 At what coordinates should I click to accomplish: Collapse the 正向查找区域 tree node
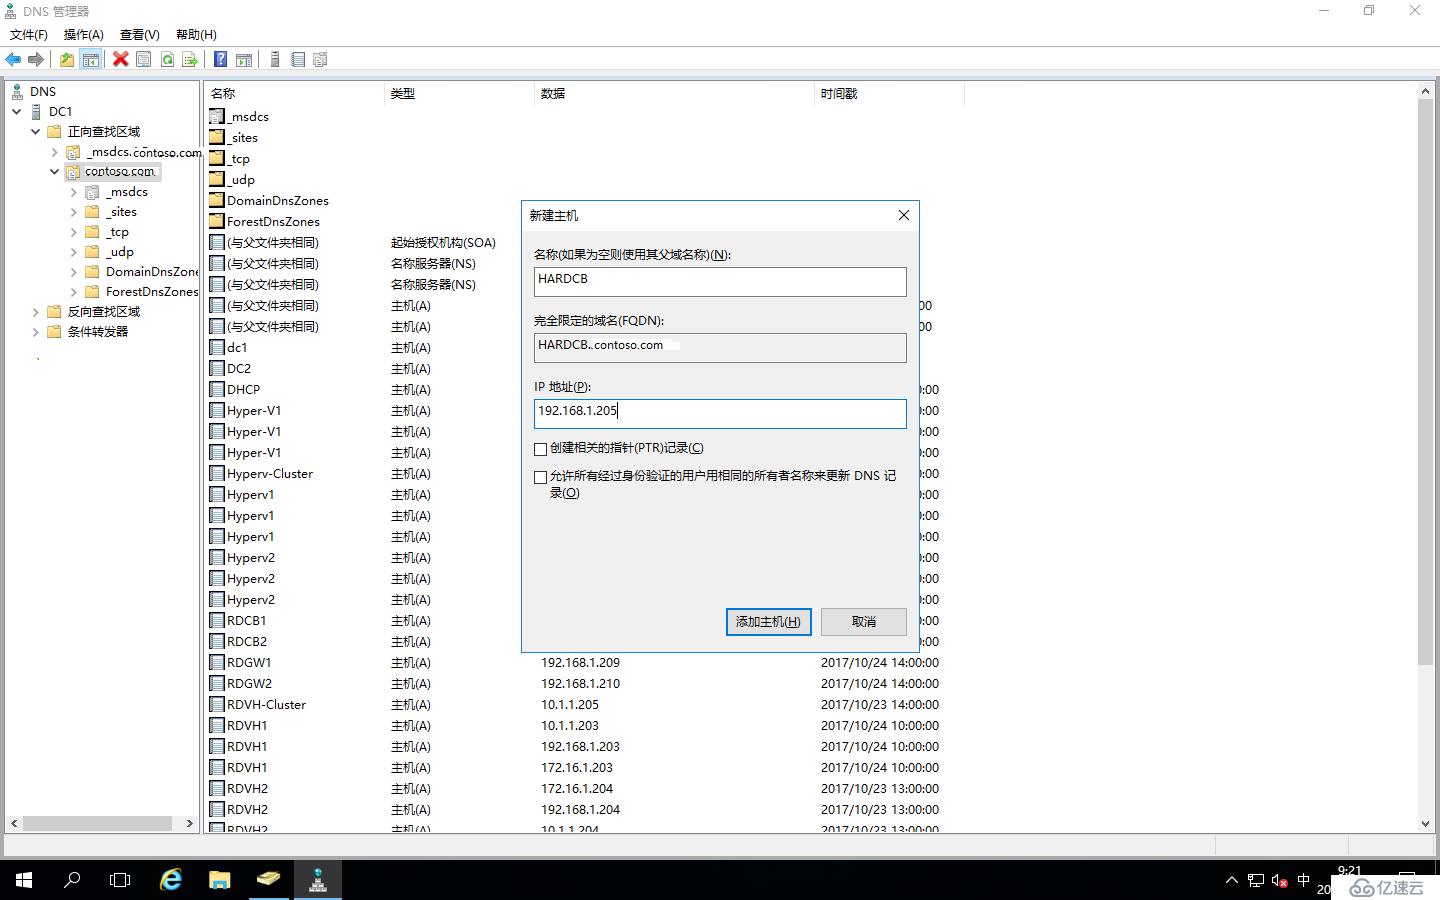point(36,131)
